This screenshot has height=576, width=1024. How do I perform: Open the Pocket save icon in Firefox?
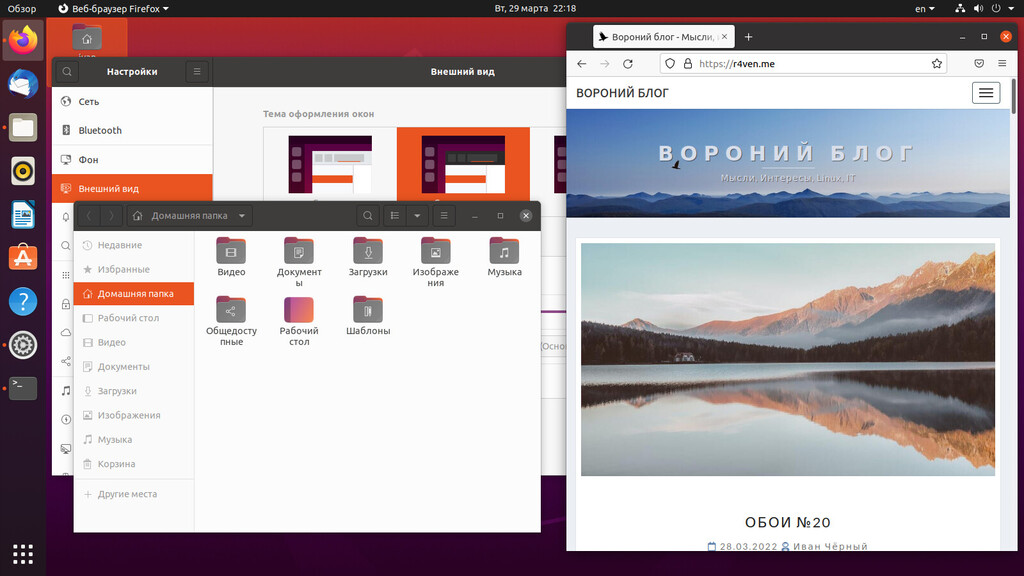(x=979, y=64)
